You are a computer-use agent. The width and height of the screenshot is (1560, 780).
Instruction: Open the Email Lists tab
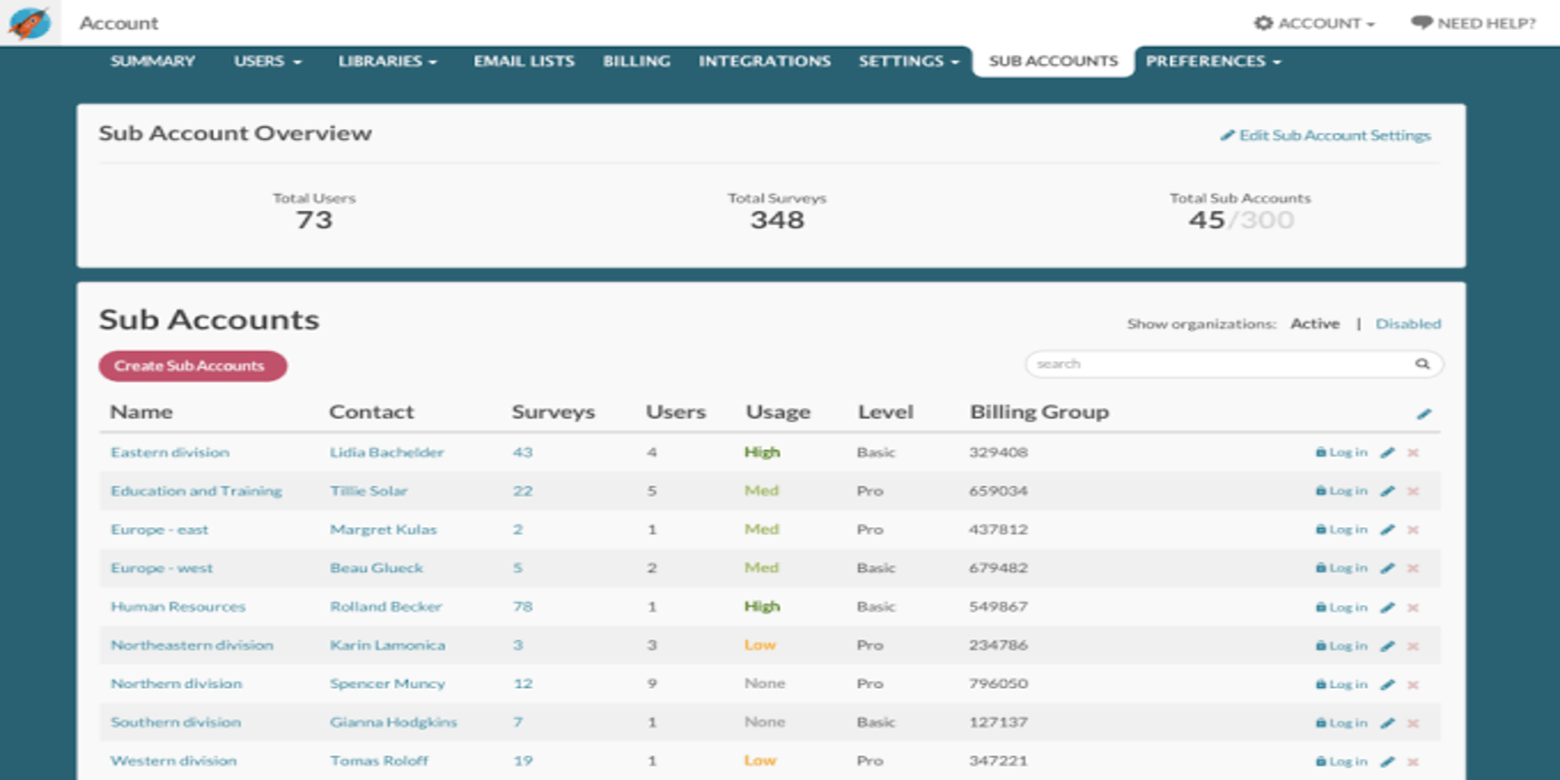coord(524,61)
